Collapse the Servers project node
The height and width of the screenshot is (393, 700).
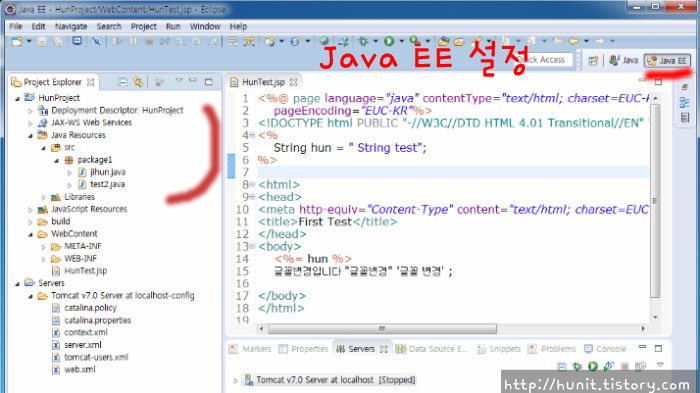(x=17, y=284)
